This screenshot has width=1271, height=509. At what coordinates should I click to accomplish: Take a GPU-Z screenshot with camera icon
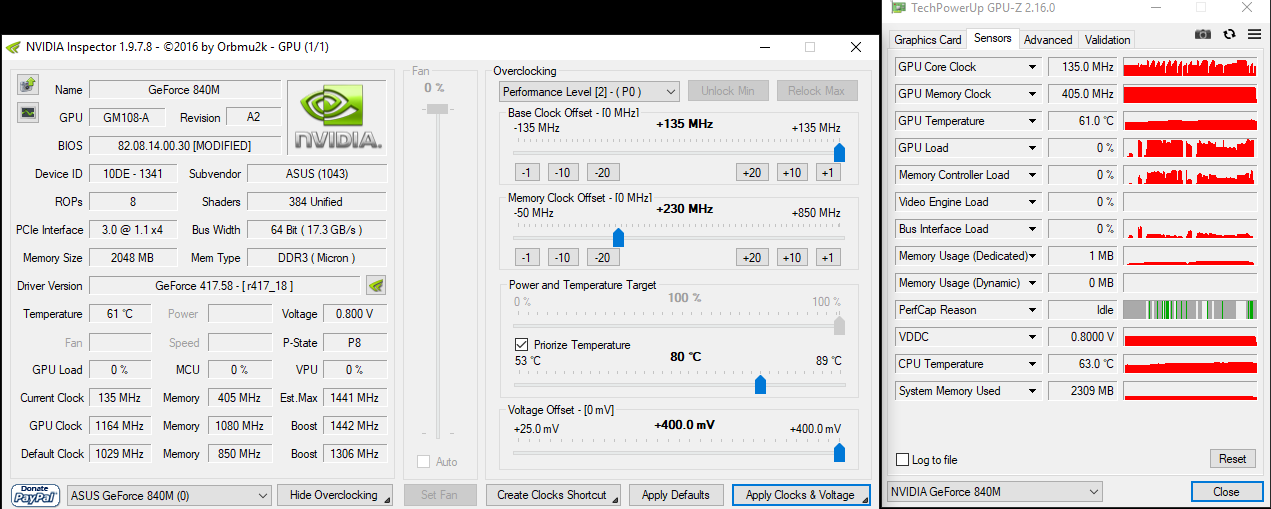point(1203,34)
